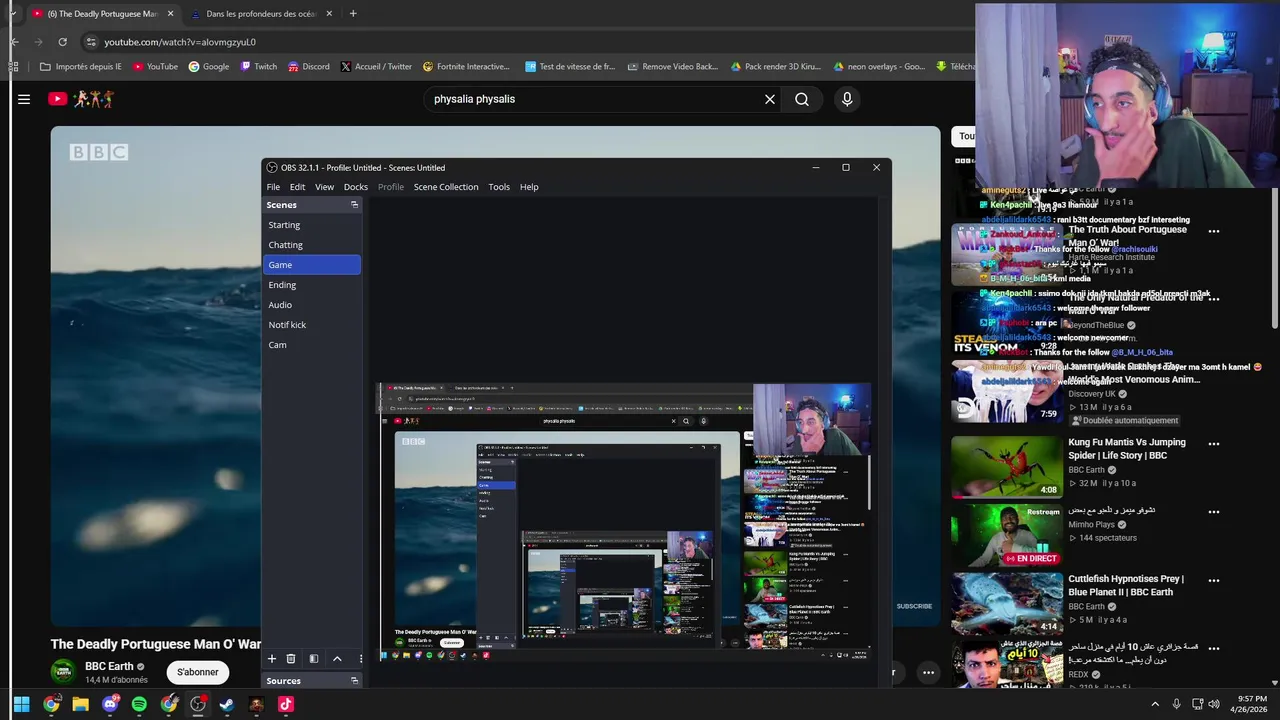Select the Notif kick scene
Image resolution: width=1280 pixels, height=720 pixels.
[312, 325]
